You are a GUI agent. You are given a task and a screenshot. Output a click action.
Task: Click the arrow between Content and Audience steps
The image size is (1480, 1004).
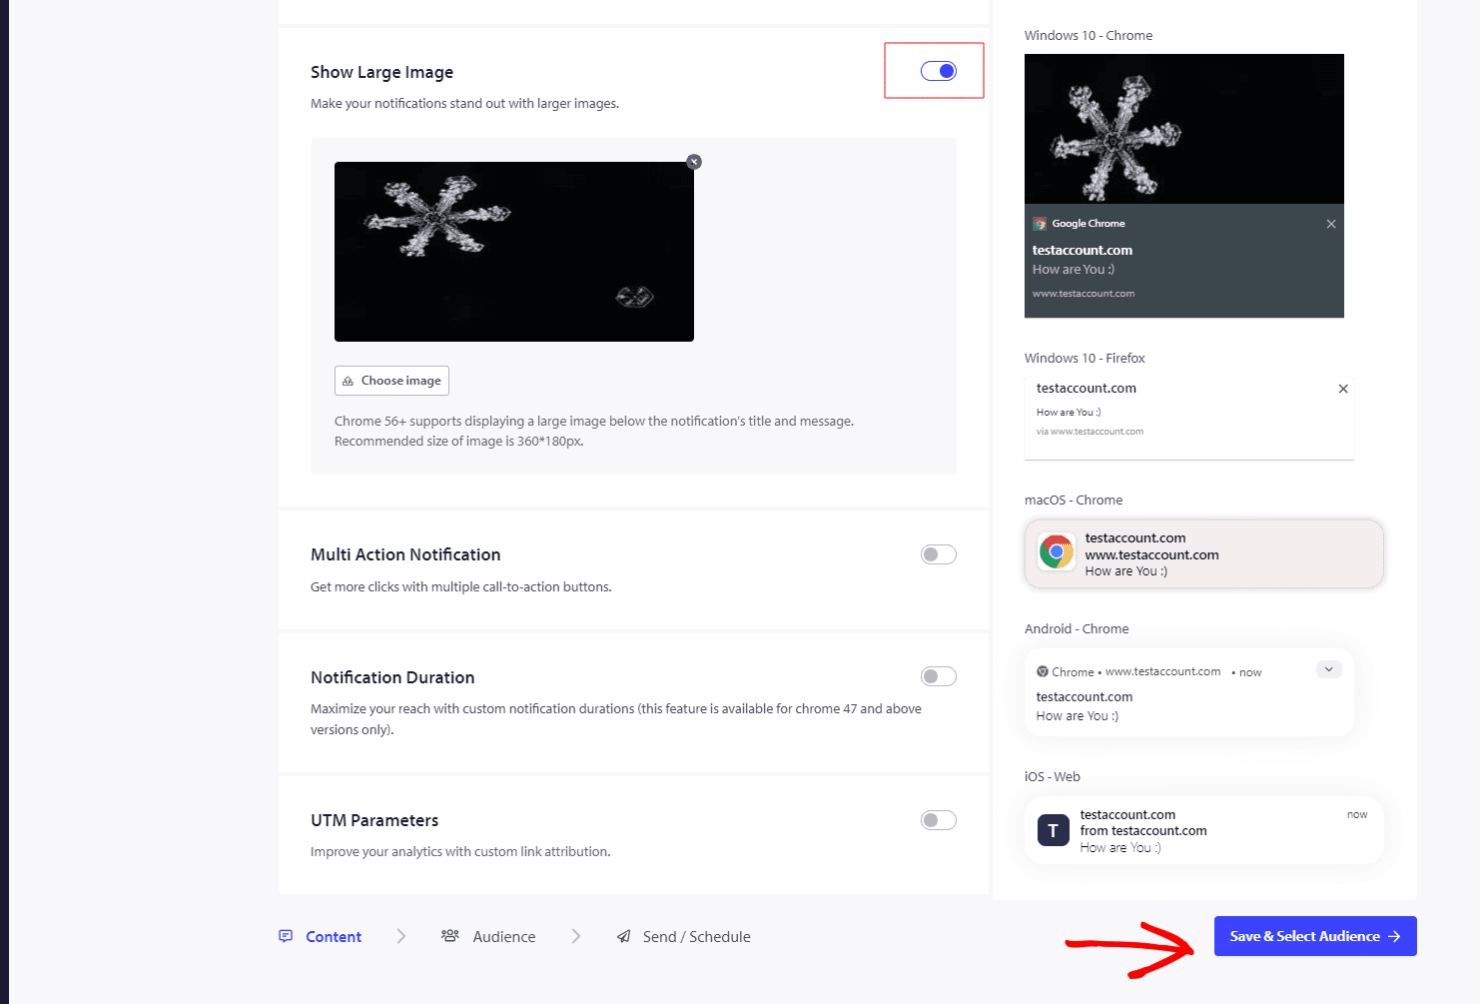tap(400, 936)
